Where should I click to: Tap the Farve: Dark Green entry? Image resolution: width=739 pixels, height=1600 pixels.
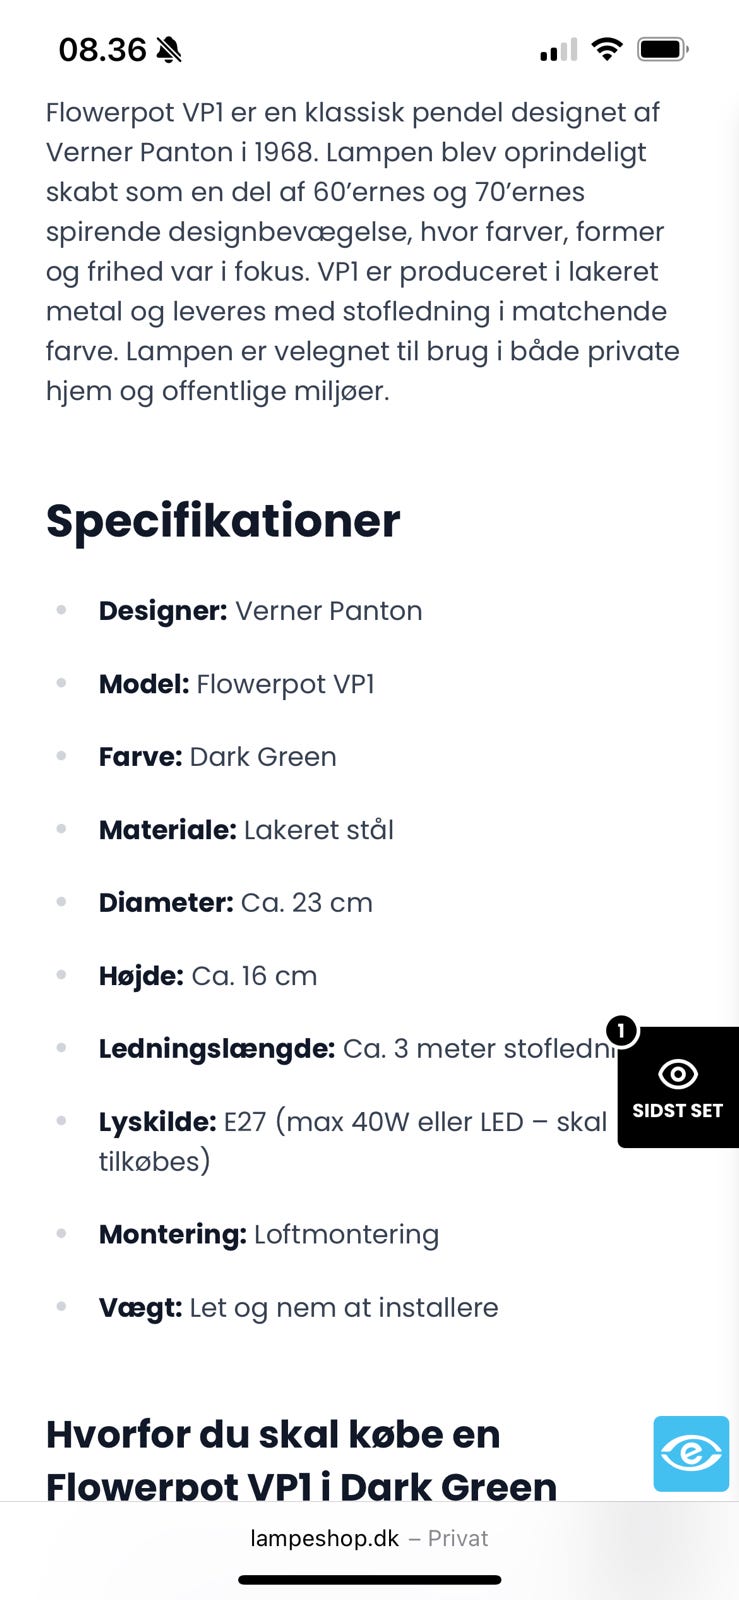coord(217,757)
